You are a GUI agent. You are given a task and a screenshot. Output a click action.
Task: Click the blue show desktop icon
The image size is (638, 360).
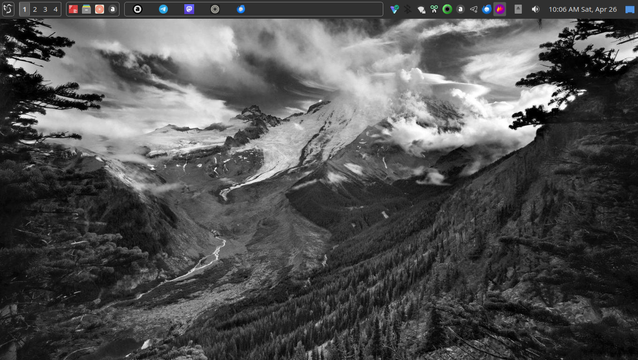(x=630, y=9)
